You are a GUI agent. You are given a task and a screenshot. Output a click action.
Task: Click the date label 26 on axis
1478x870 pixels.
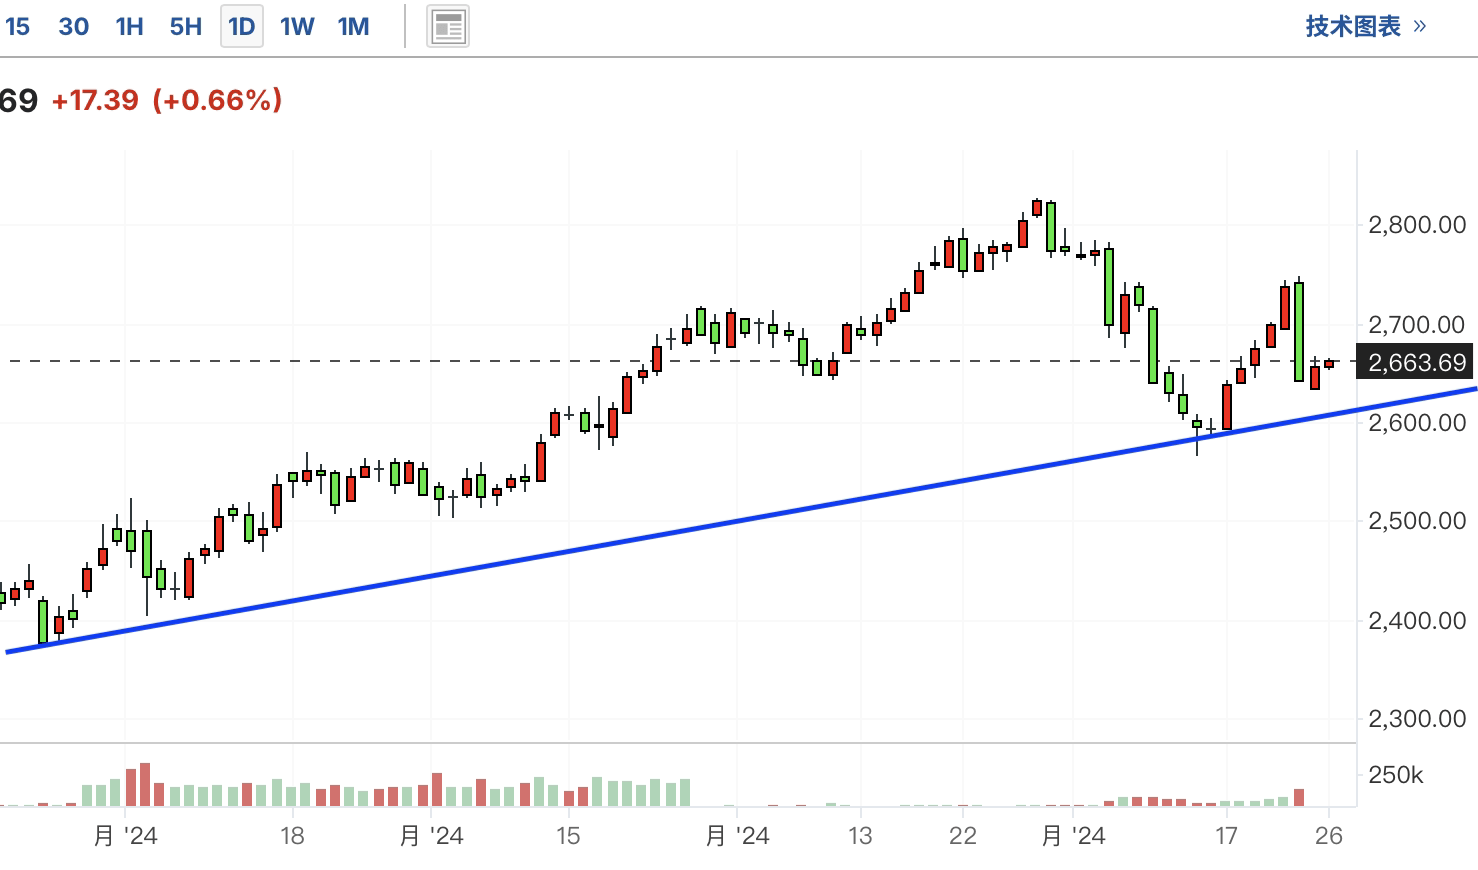1329,836
